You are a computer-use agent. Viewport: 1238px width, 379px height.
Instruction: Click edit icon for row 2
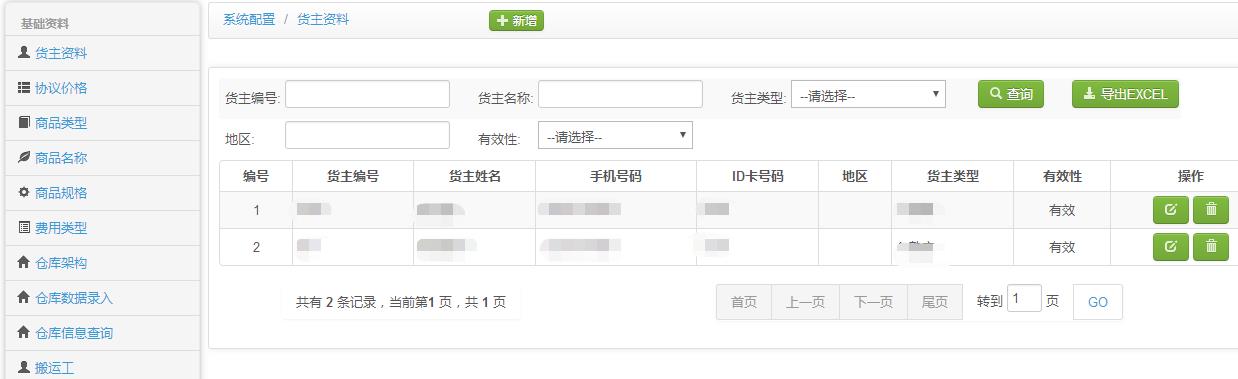[x=1170, y=247]
